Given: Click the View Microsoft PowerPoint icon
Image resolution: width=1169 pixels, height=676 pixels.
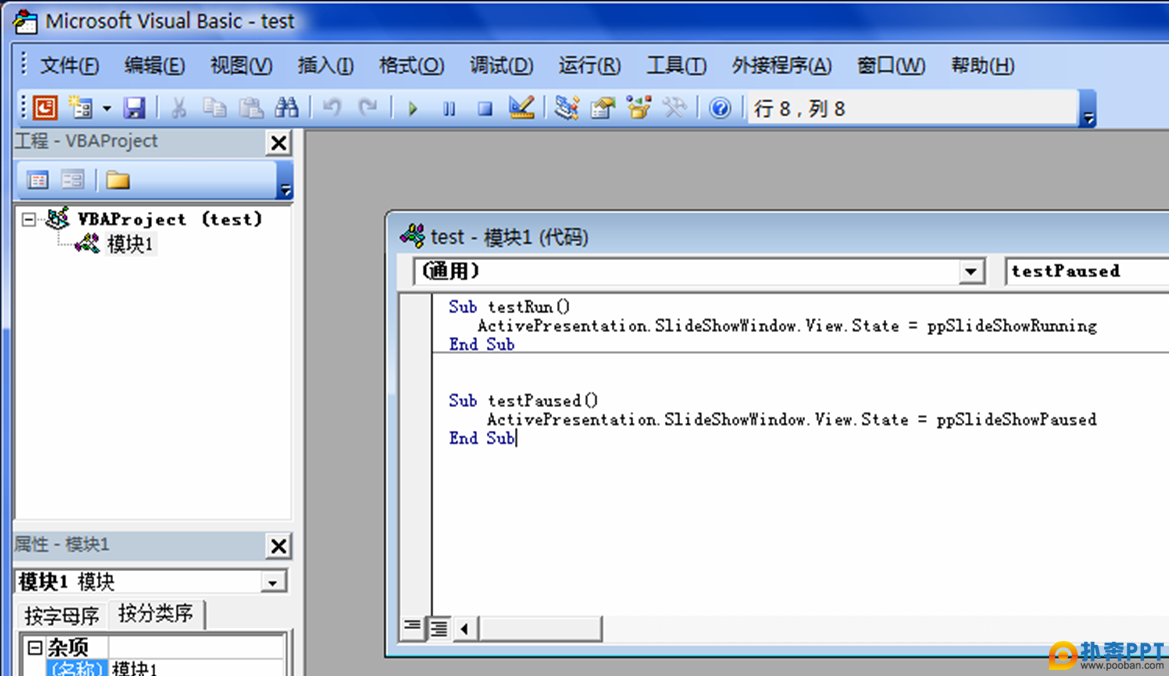Looking at the screenshot, I should pos(45,108).
